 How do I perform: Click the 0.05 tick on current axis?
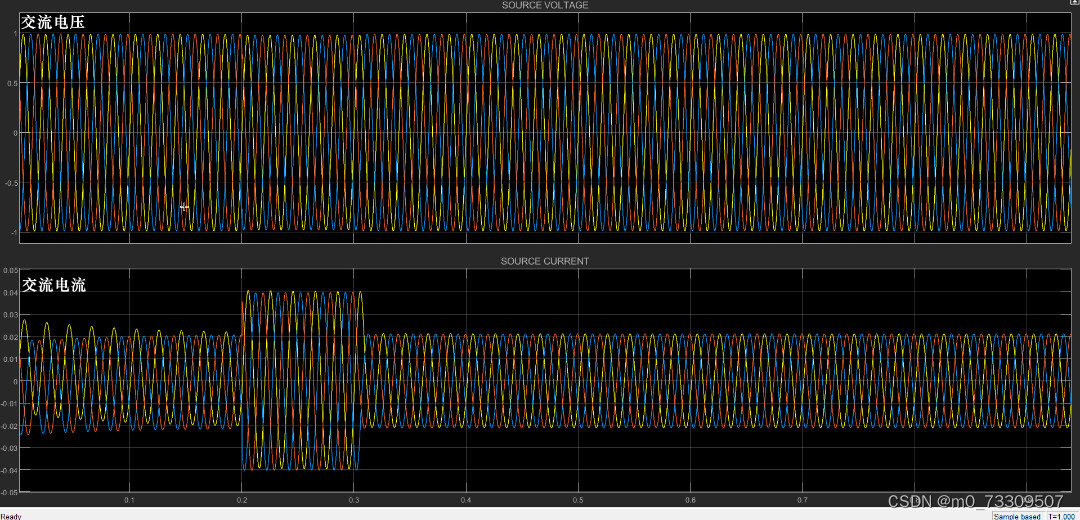(10, 271)
